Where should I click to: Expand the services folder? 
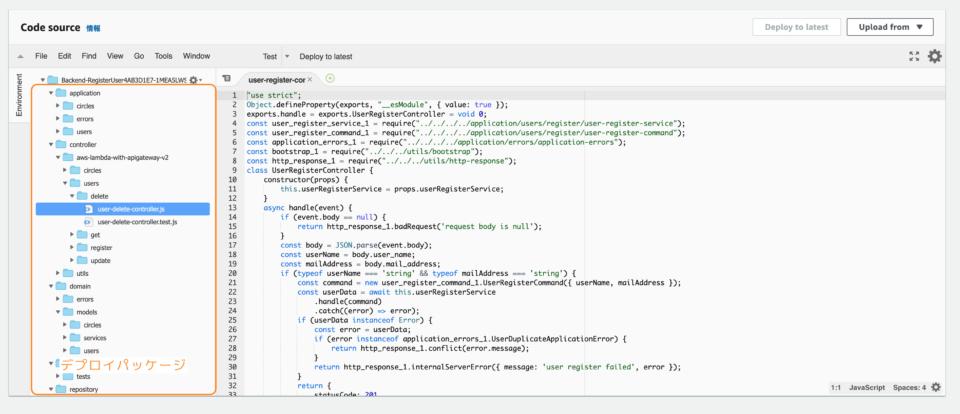coord(65,337)
